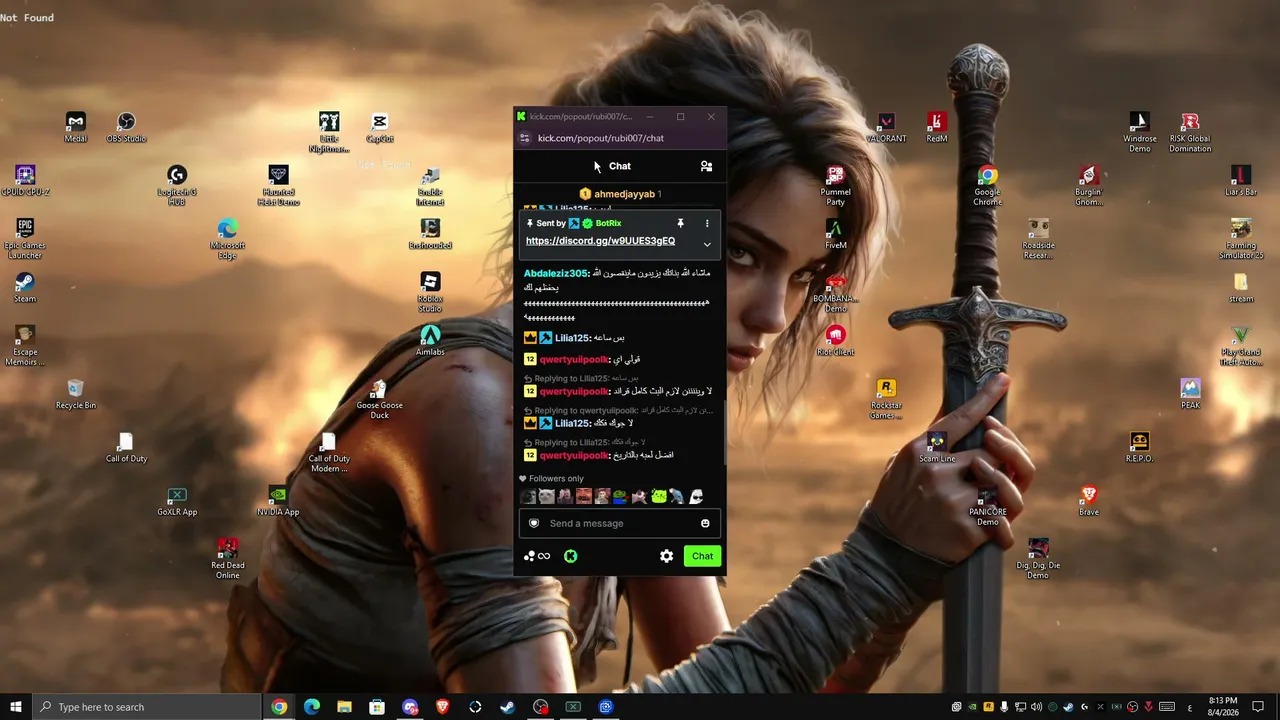The height and width of the screenshot is (720, 1280).
Task: Select the Goose Goose Duck desktop icon
Action: 379,399
